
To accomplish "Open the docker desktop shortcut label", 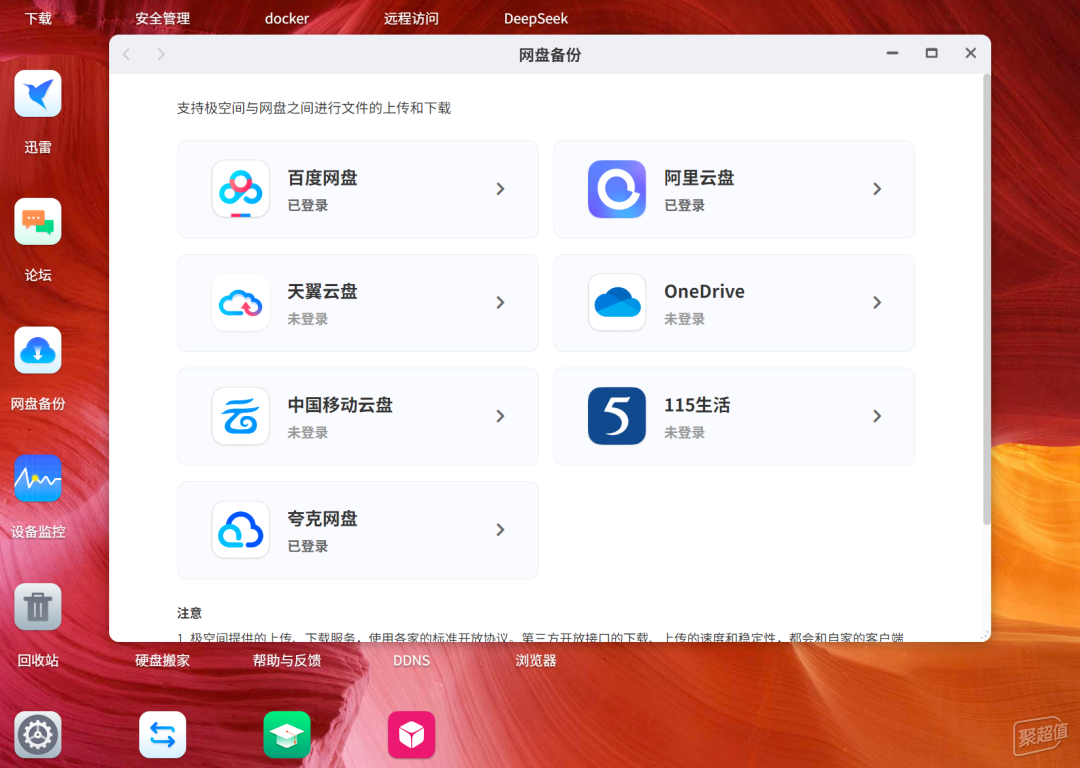I will (x=287, y=19).
